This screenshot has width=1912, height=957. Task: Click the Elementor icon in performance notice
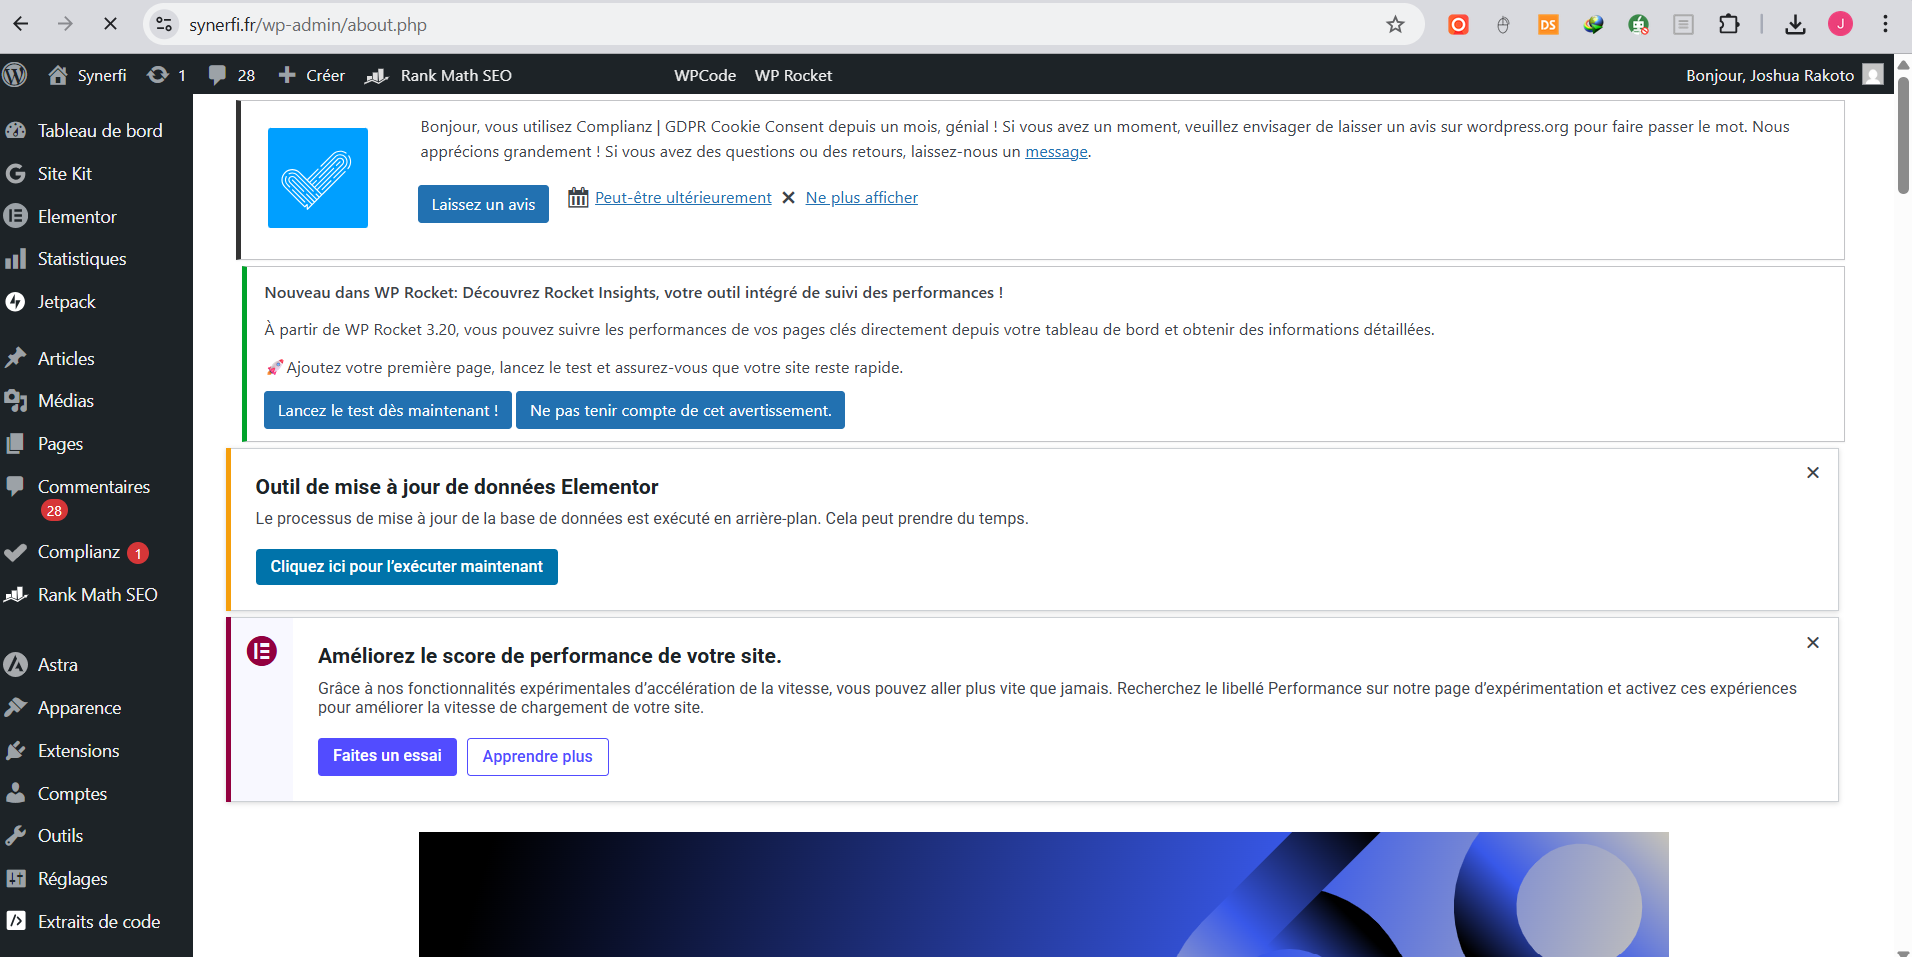pos(262,652)
